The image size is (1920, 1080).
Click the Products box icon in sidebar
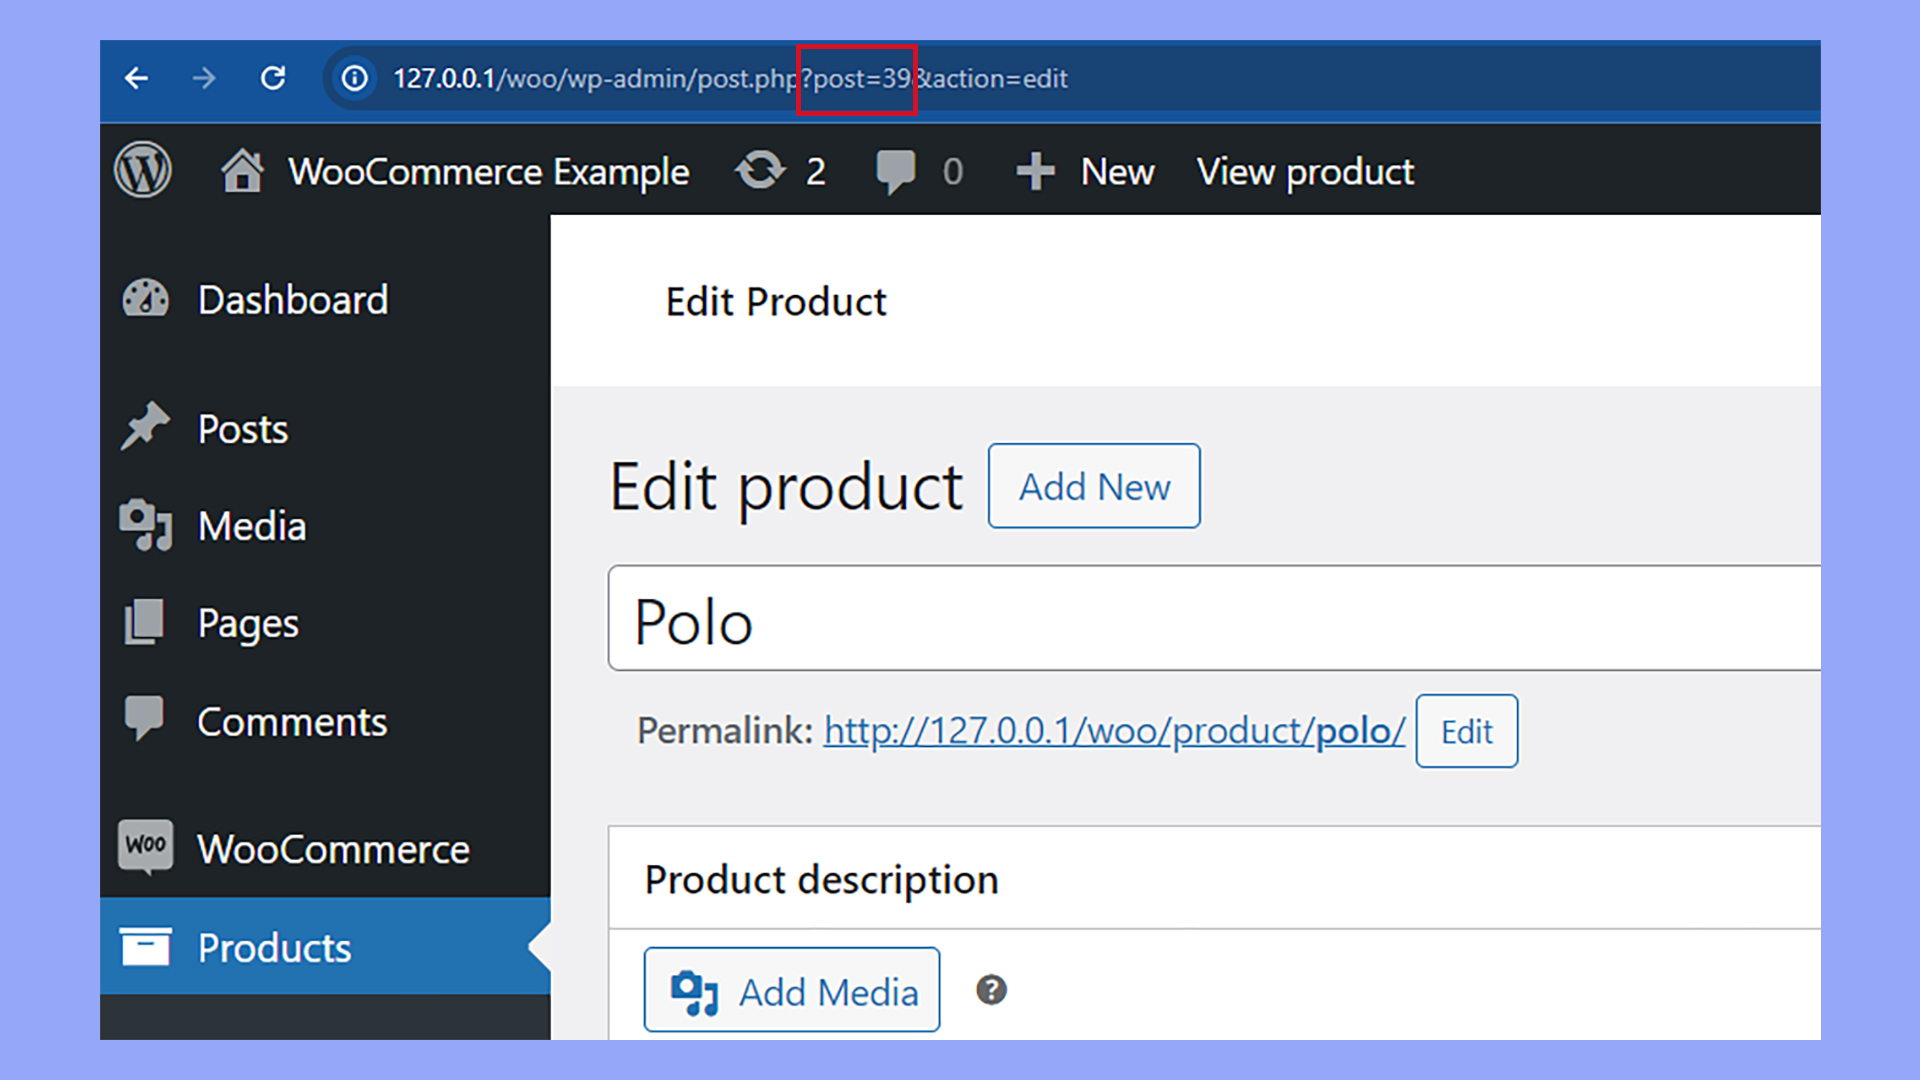coord(146,945)
